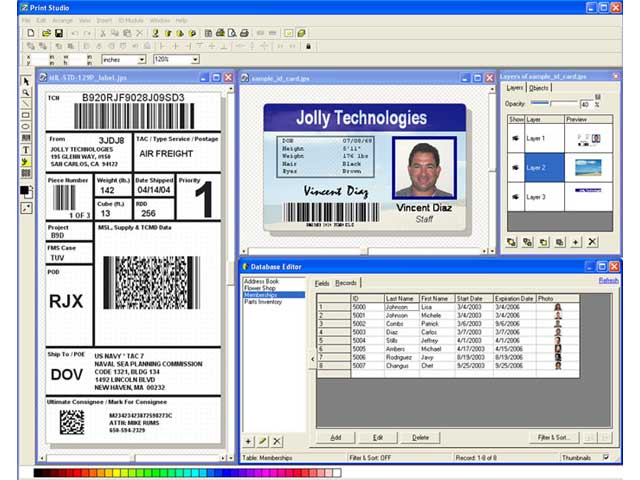Screen dimensions: 640x480
Task: Click the Refresh link
Action: (608, 280)
